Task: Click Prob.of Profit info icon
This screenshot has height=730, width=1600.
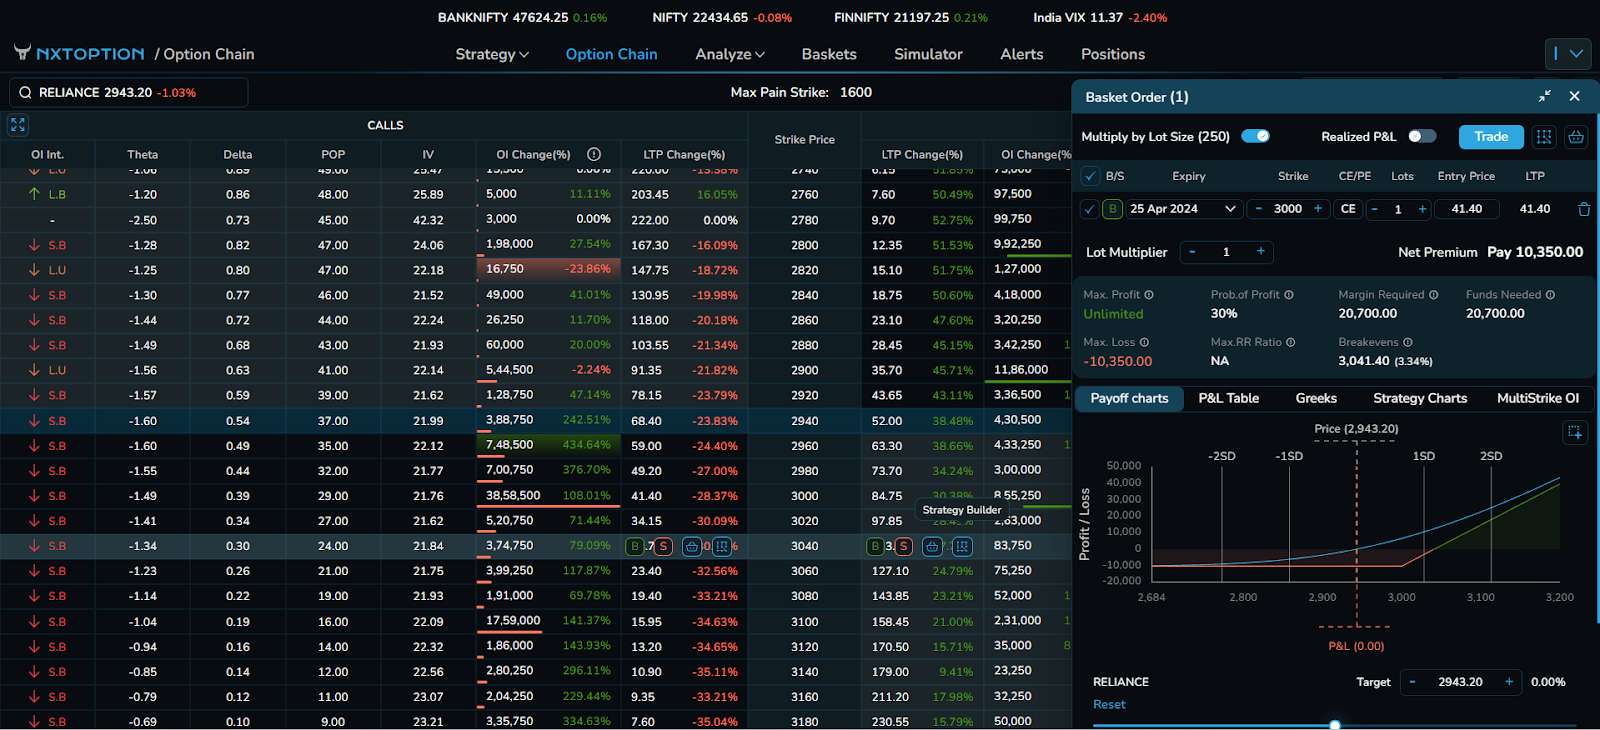Action: pos(1289,295)
